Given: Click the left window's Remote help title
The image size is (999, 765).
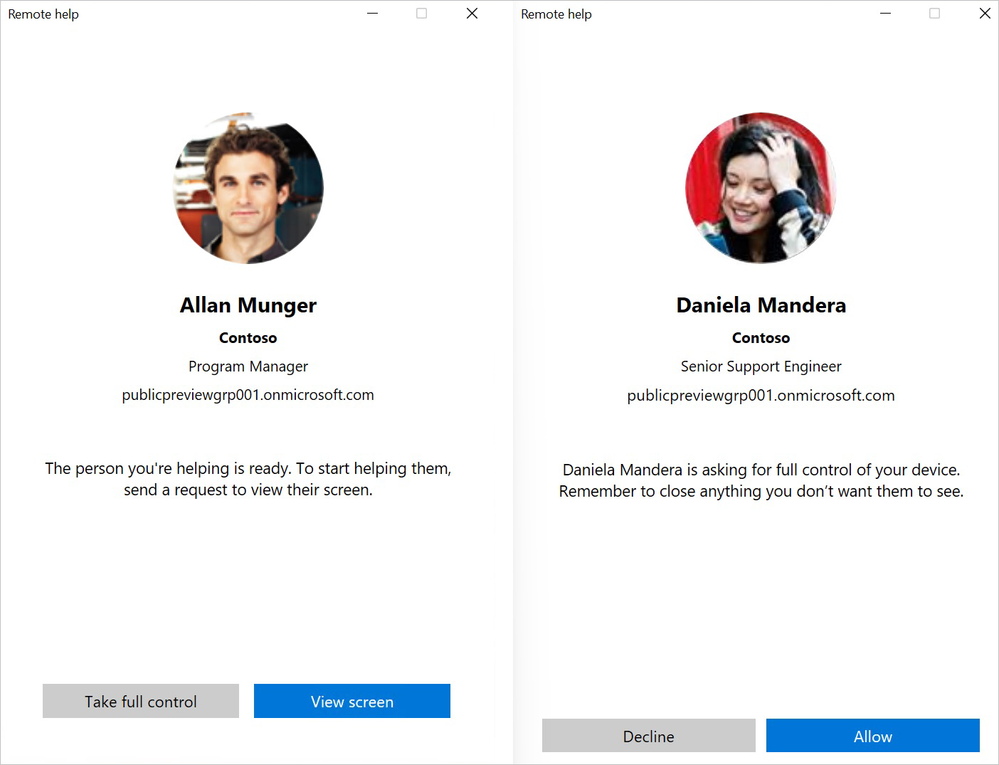Looking at the screenshot, I should [x=43, y=14].
